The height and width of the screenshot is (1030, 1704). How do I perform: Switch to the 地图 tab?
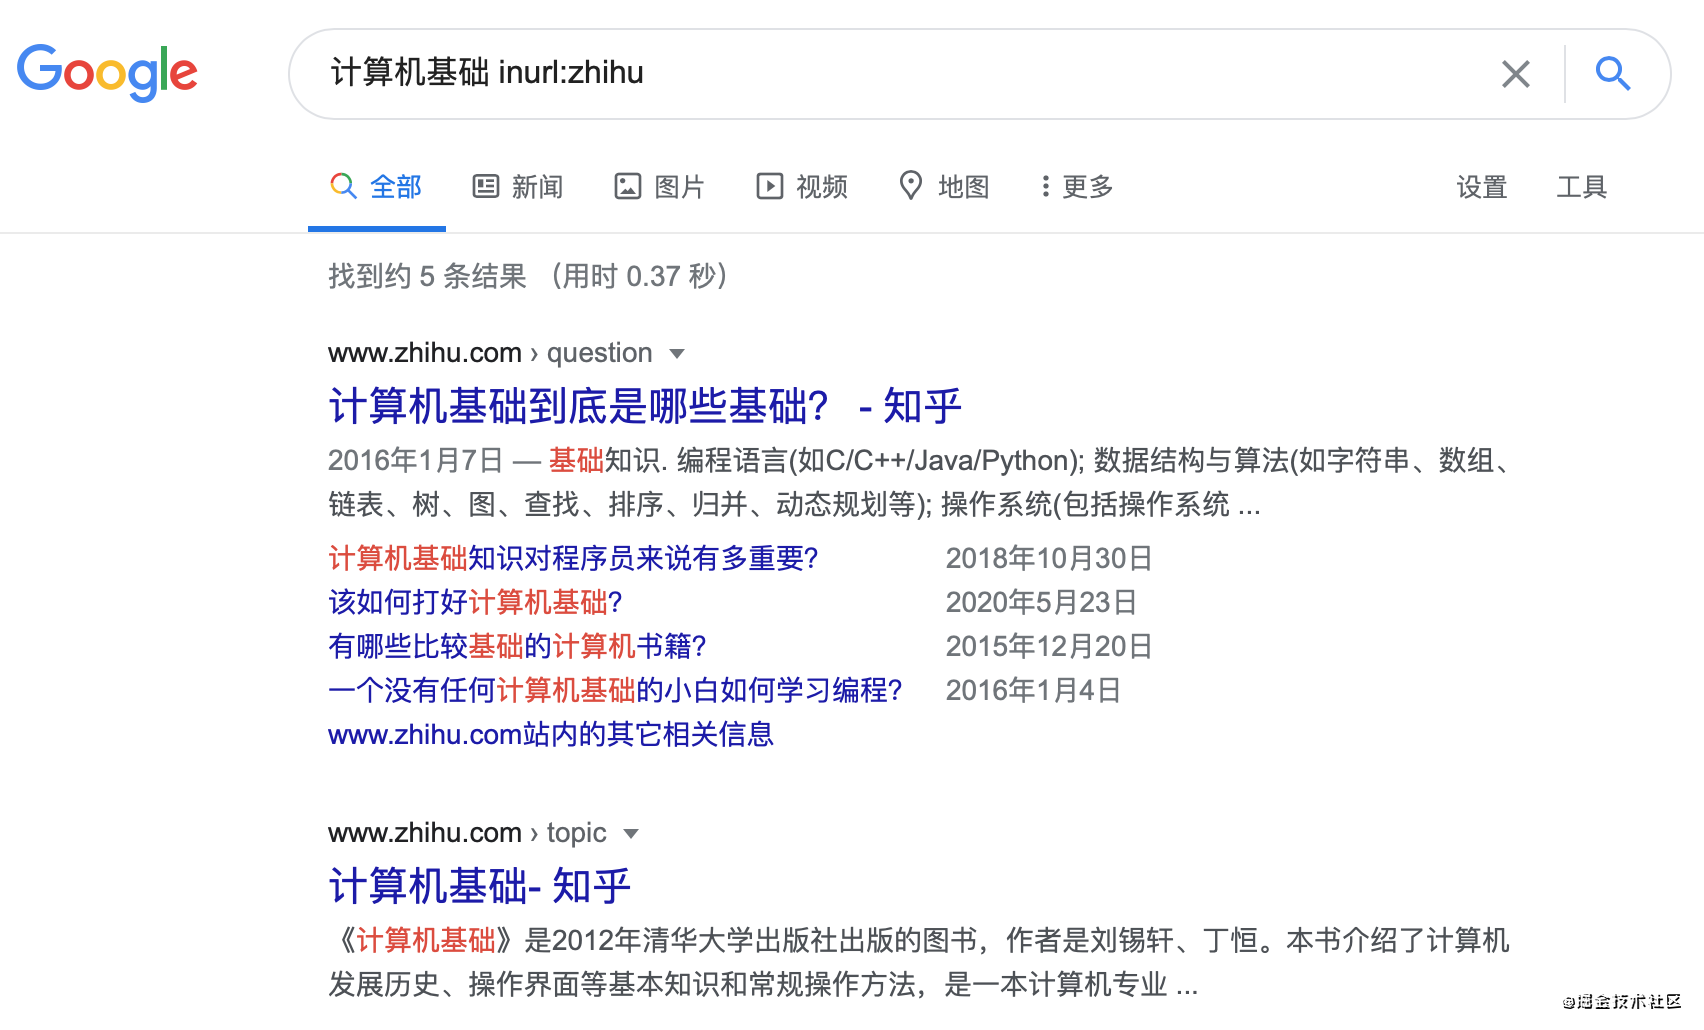[944, 187]
